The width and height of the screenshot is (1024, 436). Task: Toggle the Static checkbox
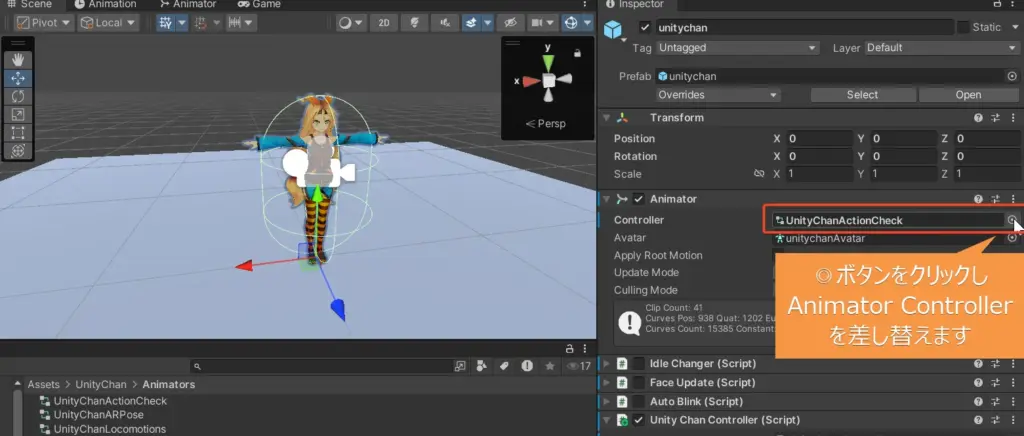tap(963, 27)
